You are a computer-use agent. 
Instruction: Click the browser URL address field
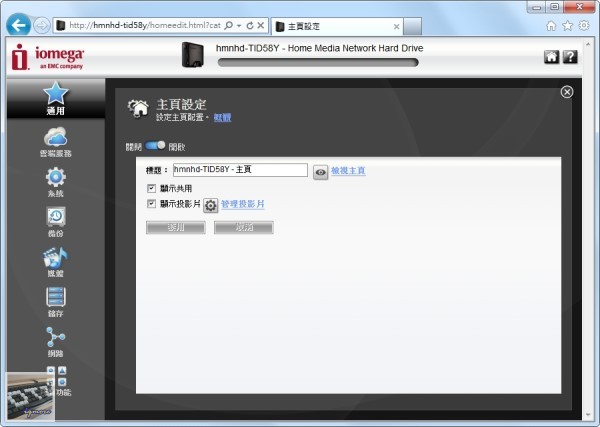(x=145, y=26)
